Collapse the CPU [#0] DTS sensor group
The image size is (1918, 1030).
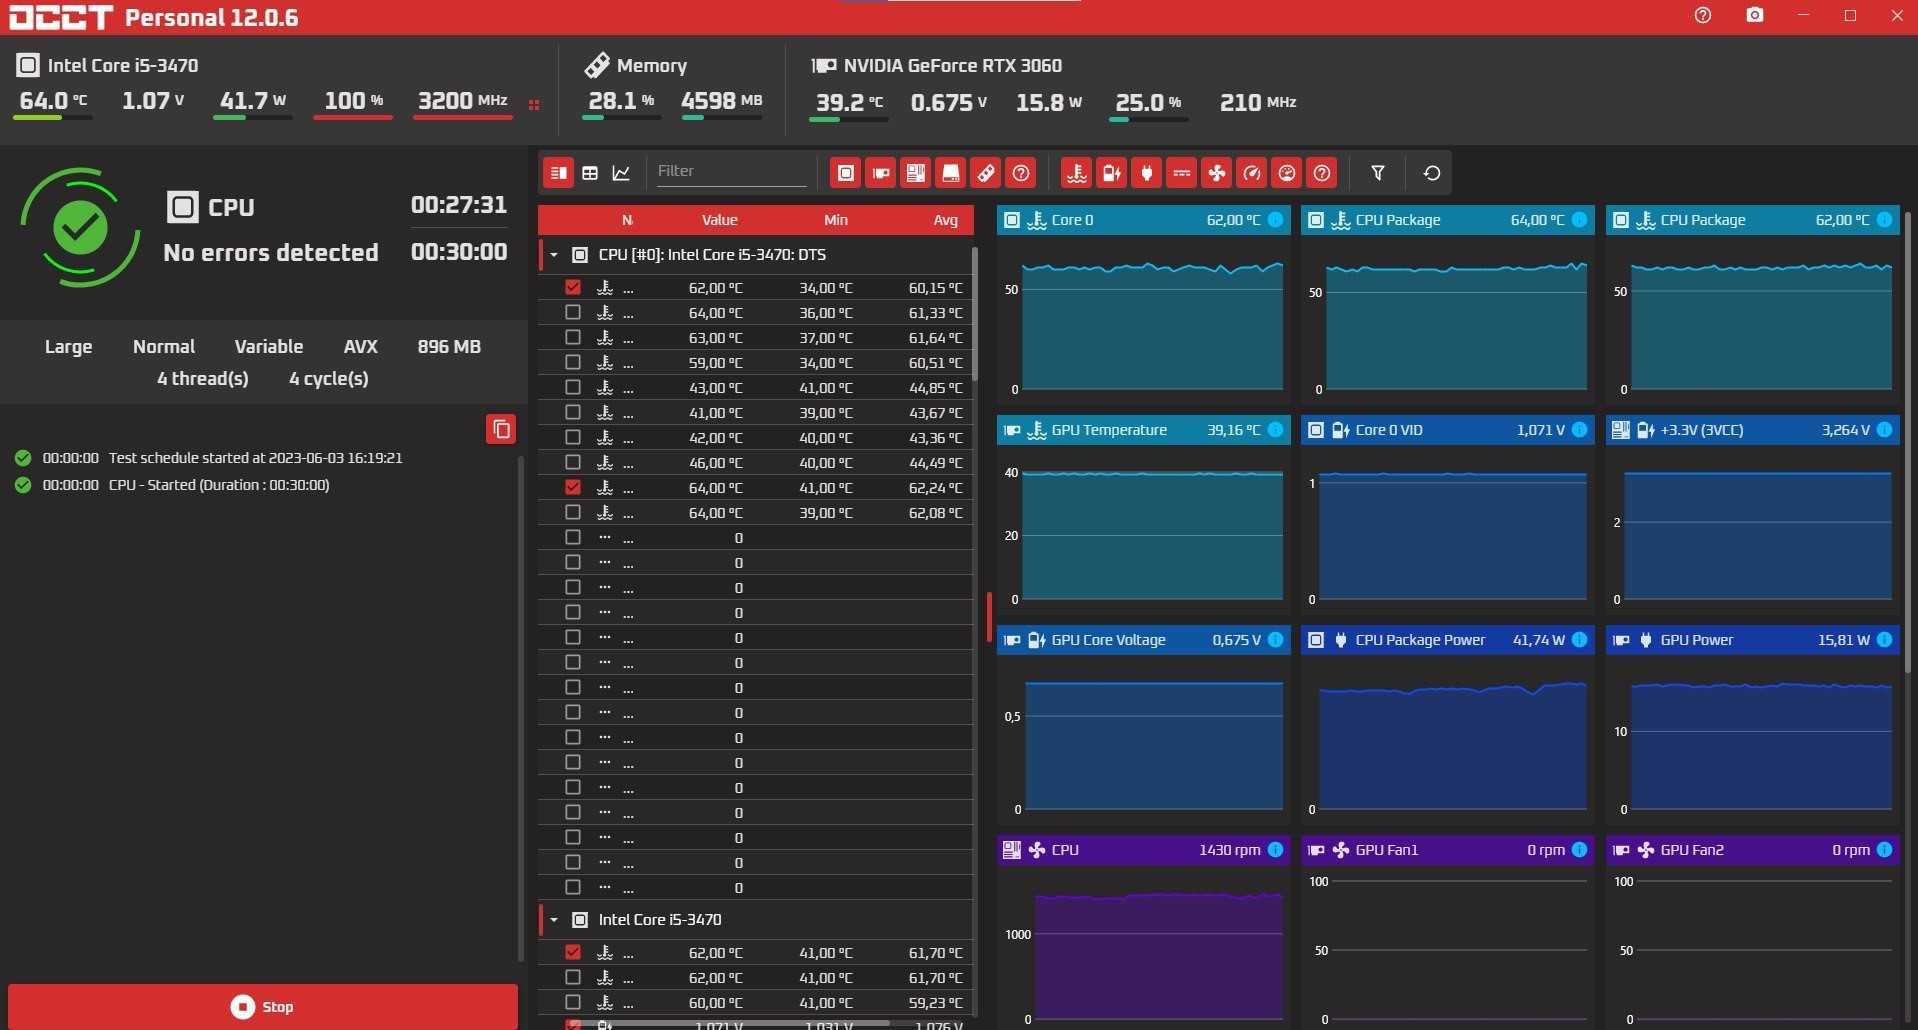[x=554, y=255]
